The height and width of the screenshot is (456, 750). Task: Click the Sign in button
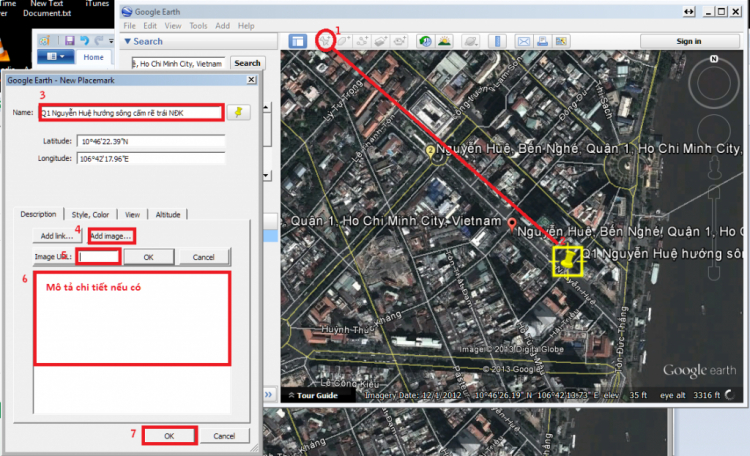click(x=689, y=41)
